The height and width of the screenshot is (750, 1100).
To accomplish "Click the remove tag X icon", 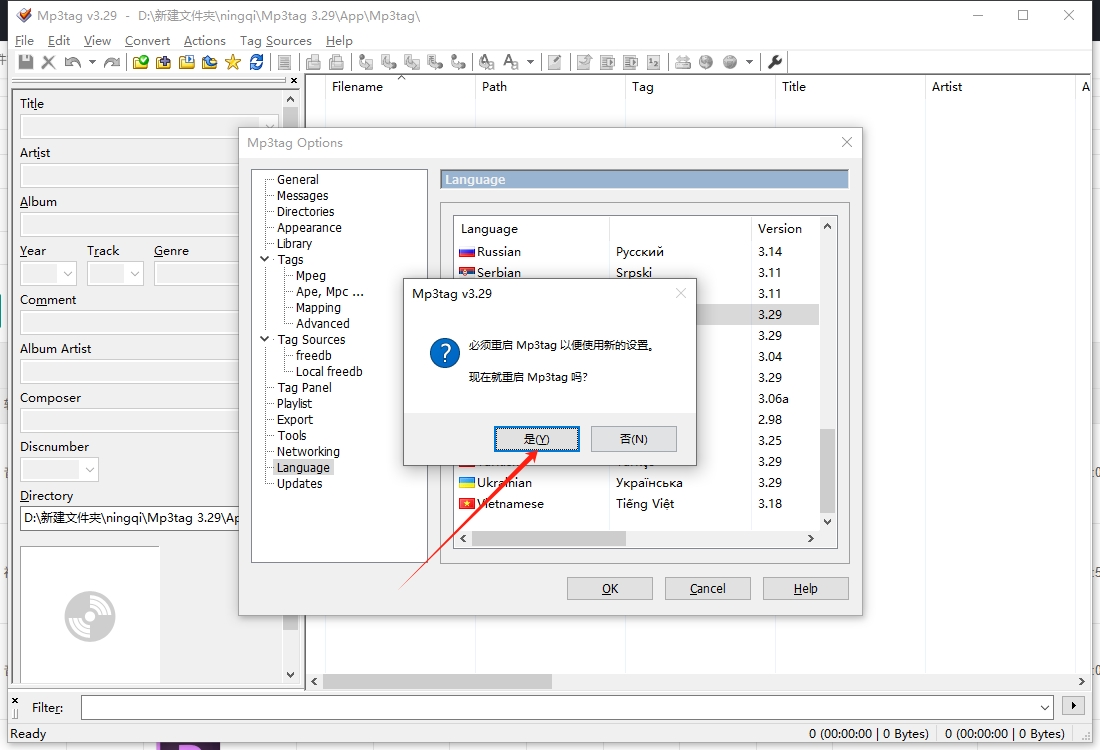I will tap(48, 62).
